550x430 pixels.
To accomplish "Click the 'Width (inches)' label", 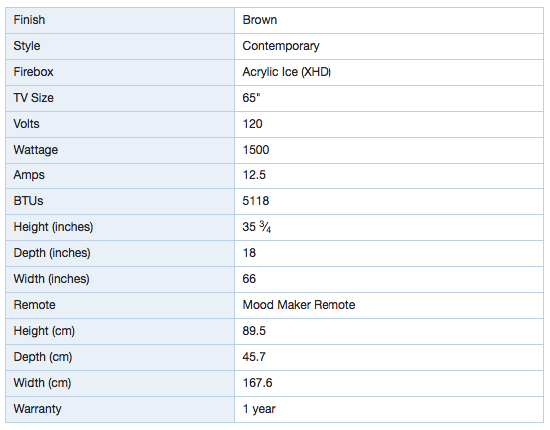I will pos(52,279).
